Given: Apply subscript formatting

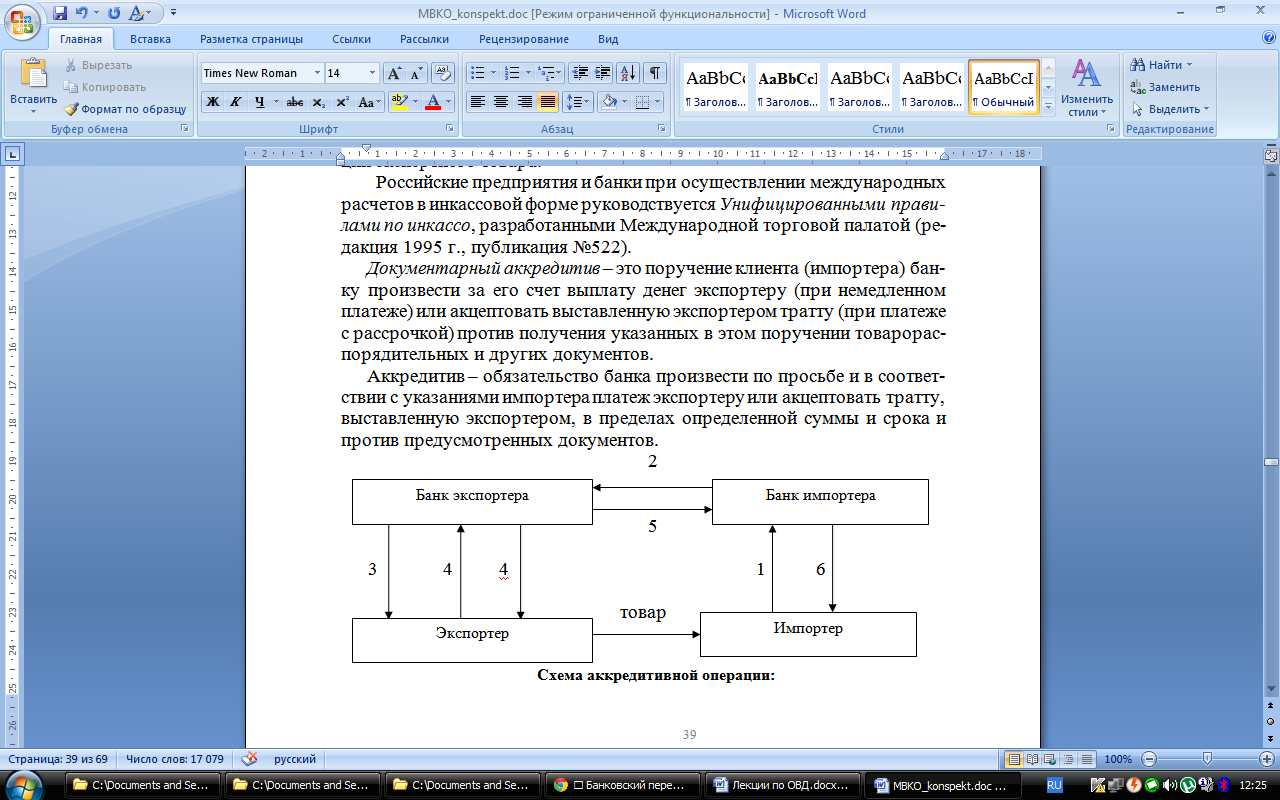Looking at the screenshot, I should tap(318, 102).
